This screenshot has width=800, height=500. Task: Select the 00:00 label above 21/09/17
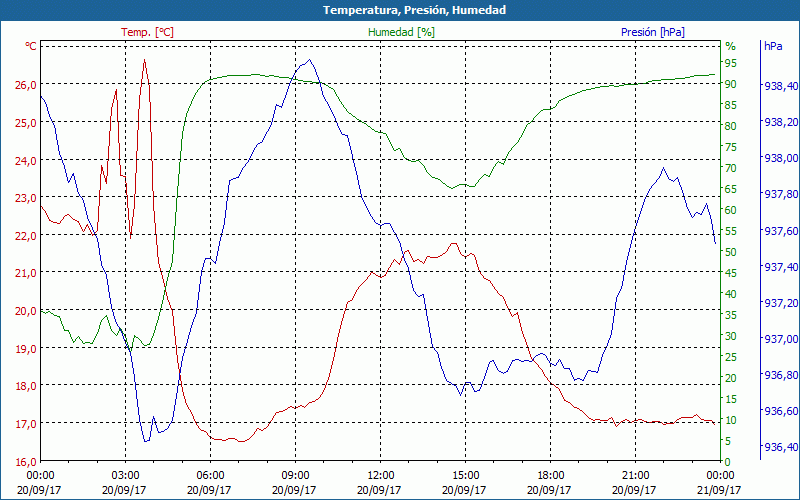point(720,476)
